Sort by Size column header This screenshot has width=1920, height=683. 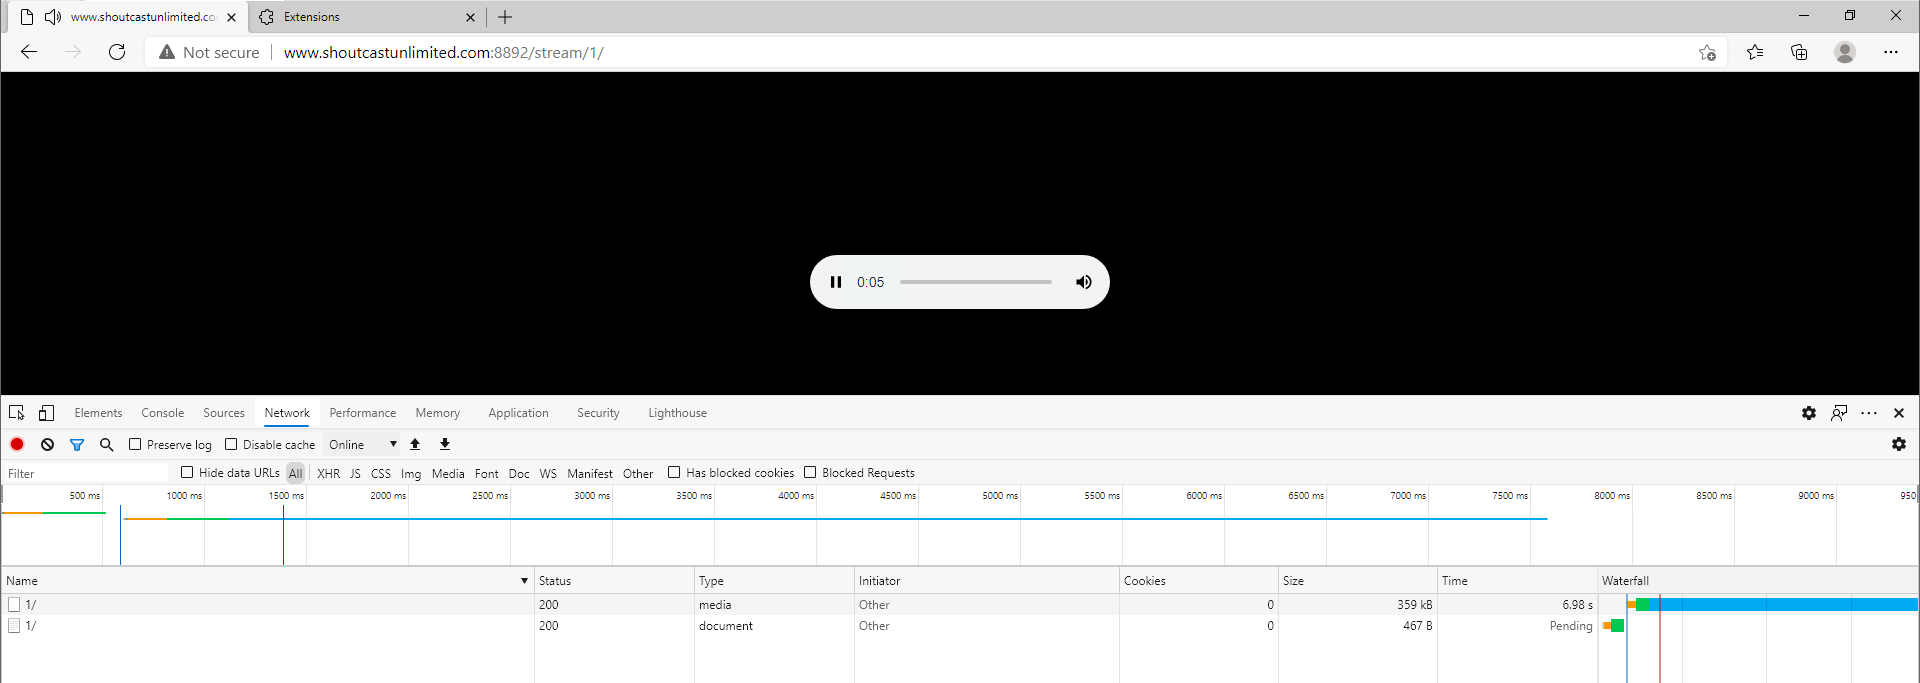[1358, 580]
